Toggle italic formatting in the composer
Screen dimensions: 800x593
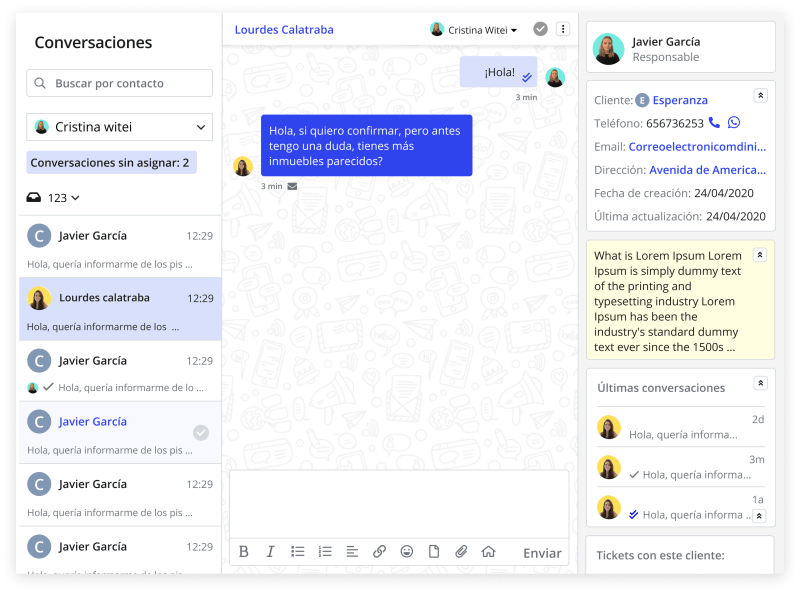pyautogui.click(x=271, y=552)
